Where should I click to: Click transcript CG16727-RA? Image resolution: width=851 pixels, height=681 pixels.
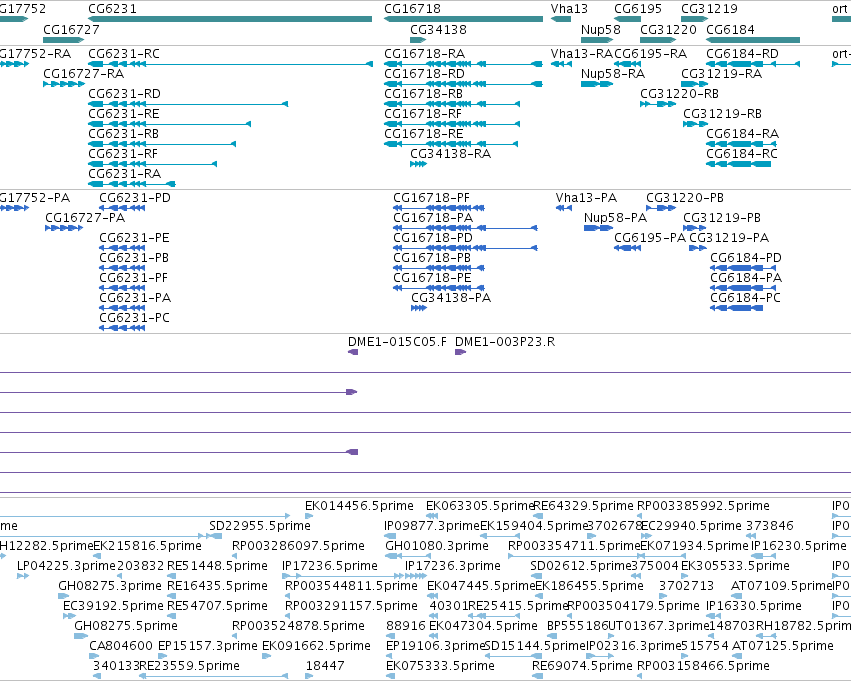(x=64, y=84)
